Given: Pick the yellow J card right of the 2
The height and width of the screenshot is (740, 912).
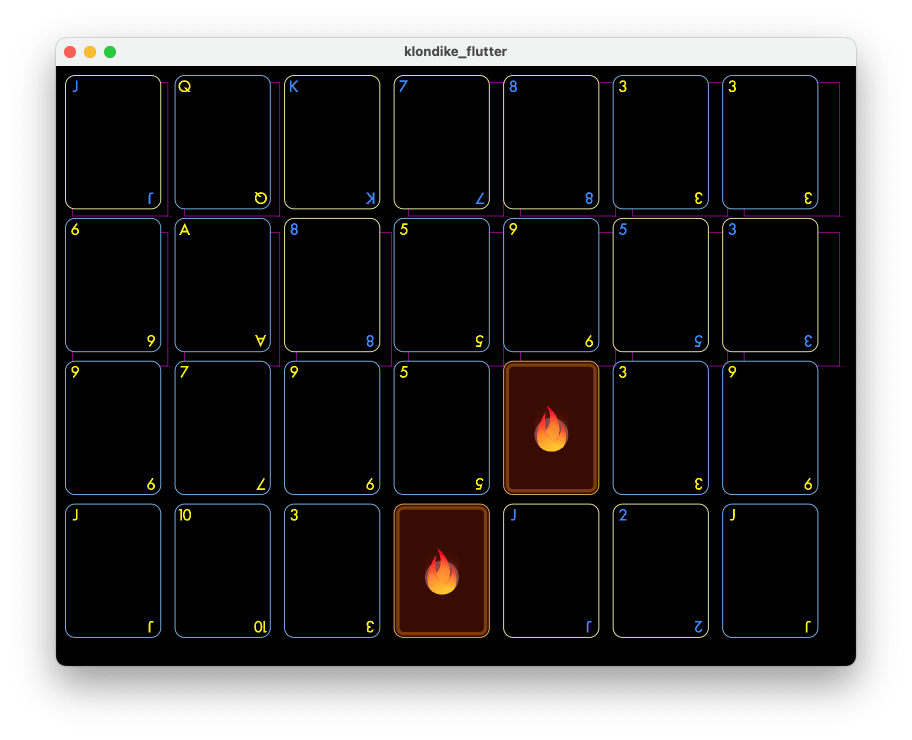Looking at the screenshot, I should pos(770,571).
